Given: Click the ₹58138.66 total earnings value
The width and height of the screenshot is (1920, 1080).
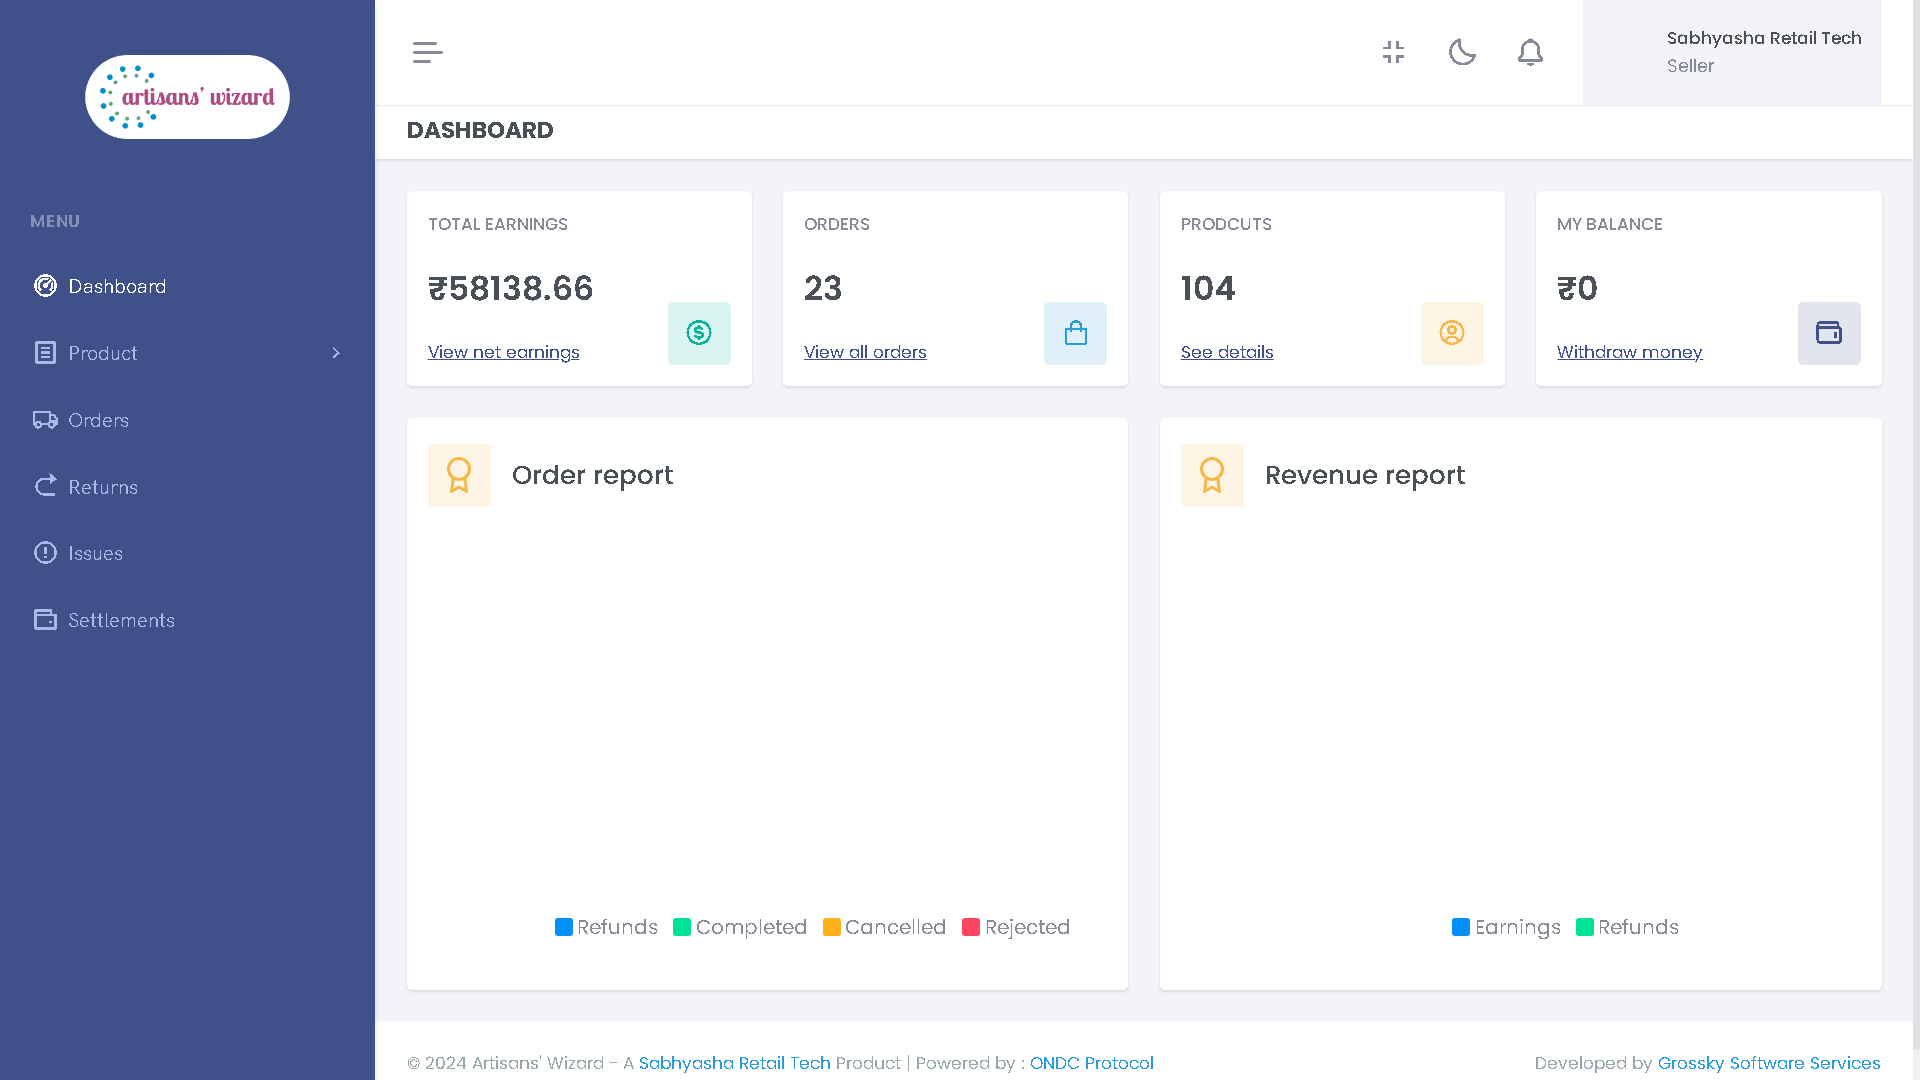Looking at the screenshot, I should click(510, 288).
